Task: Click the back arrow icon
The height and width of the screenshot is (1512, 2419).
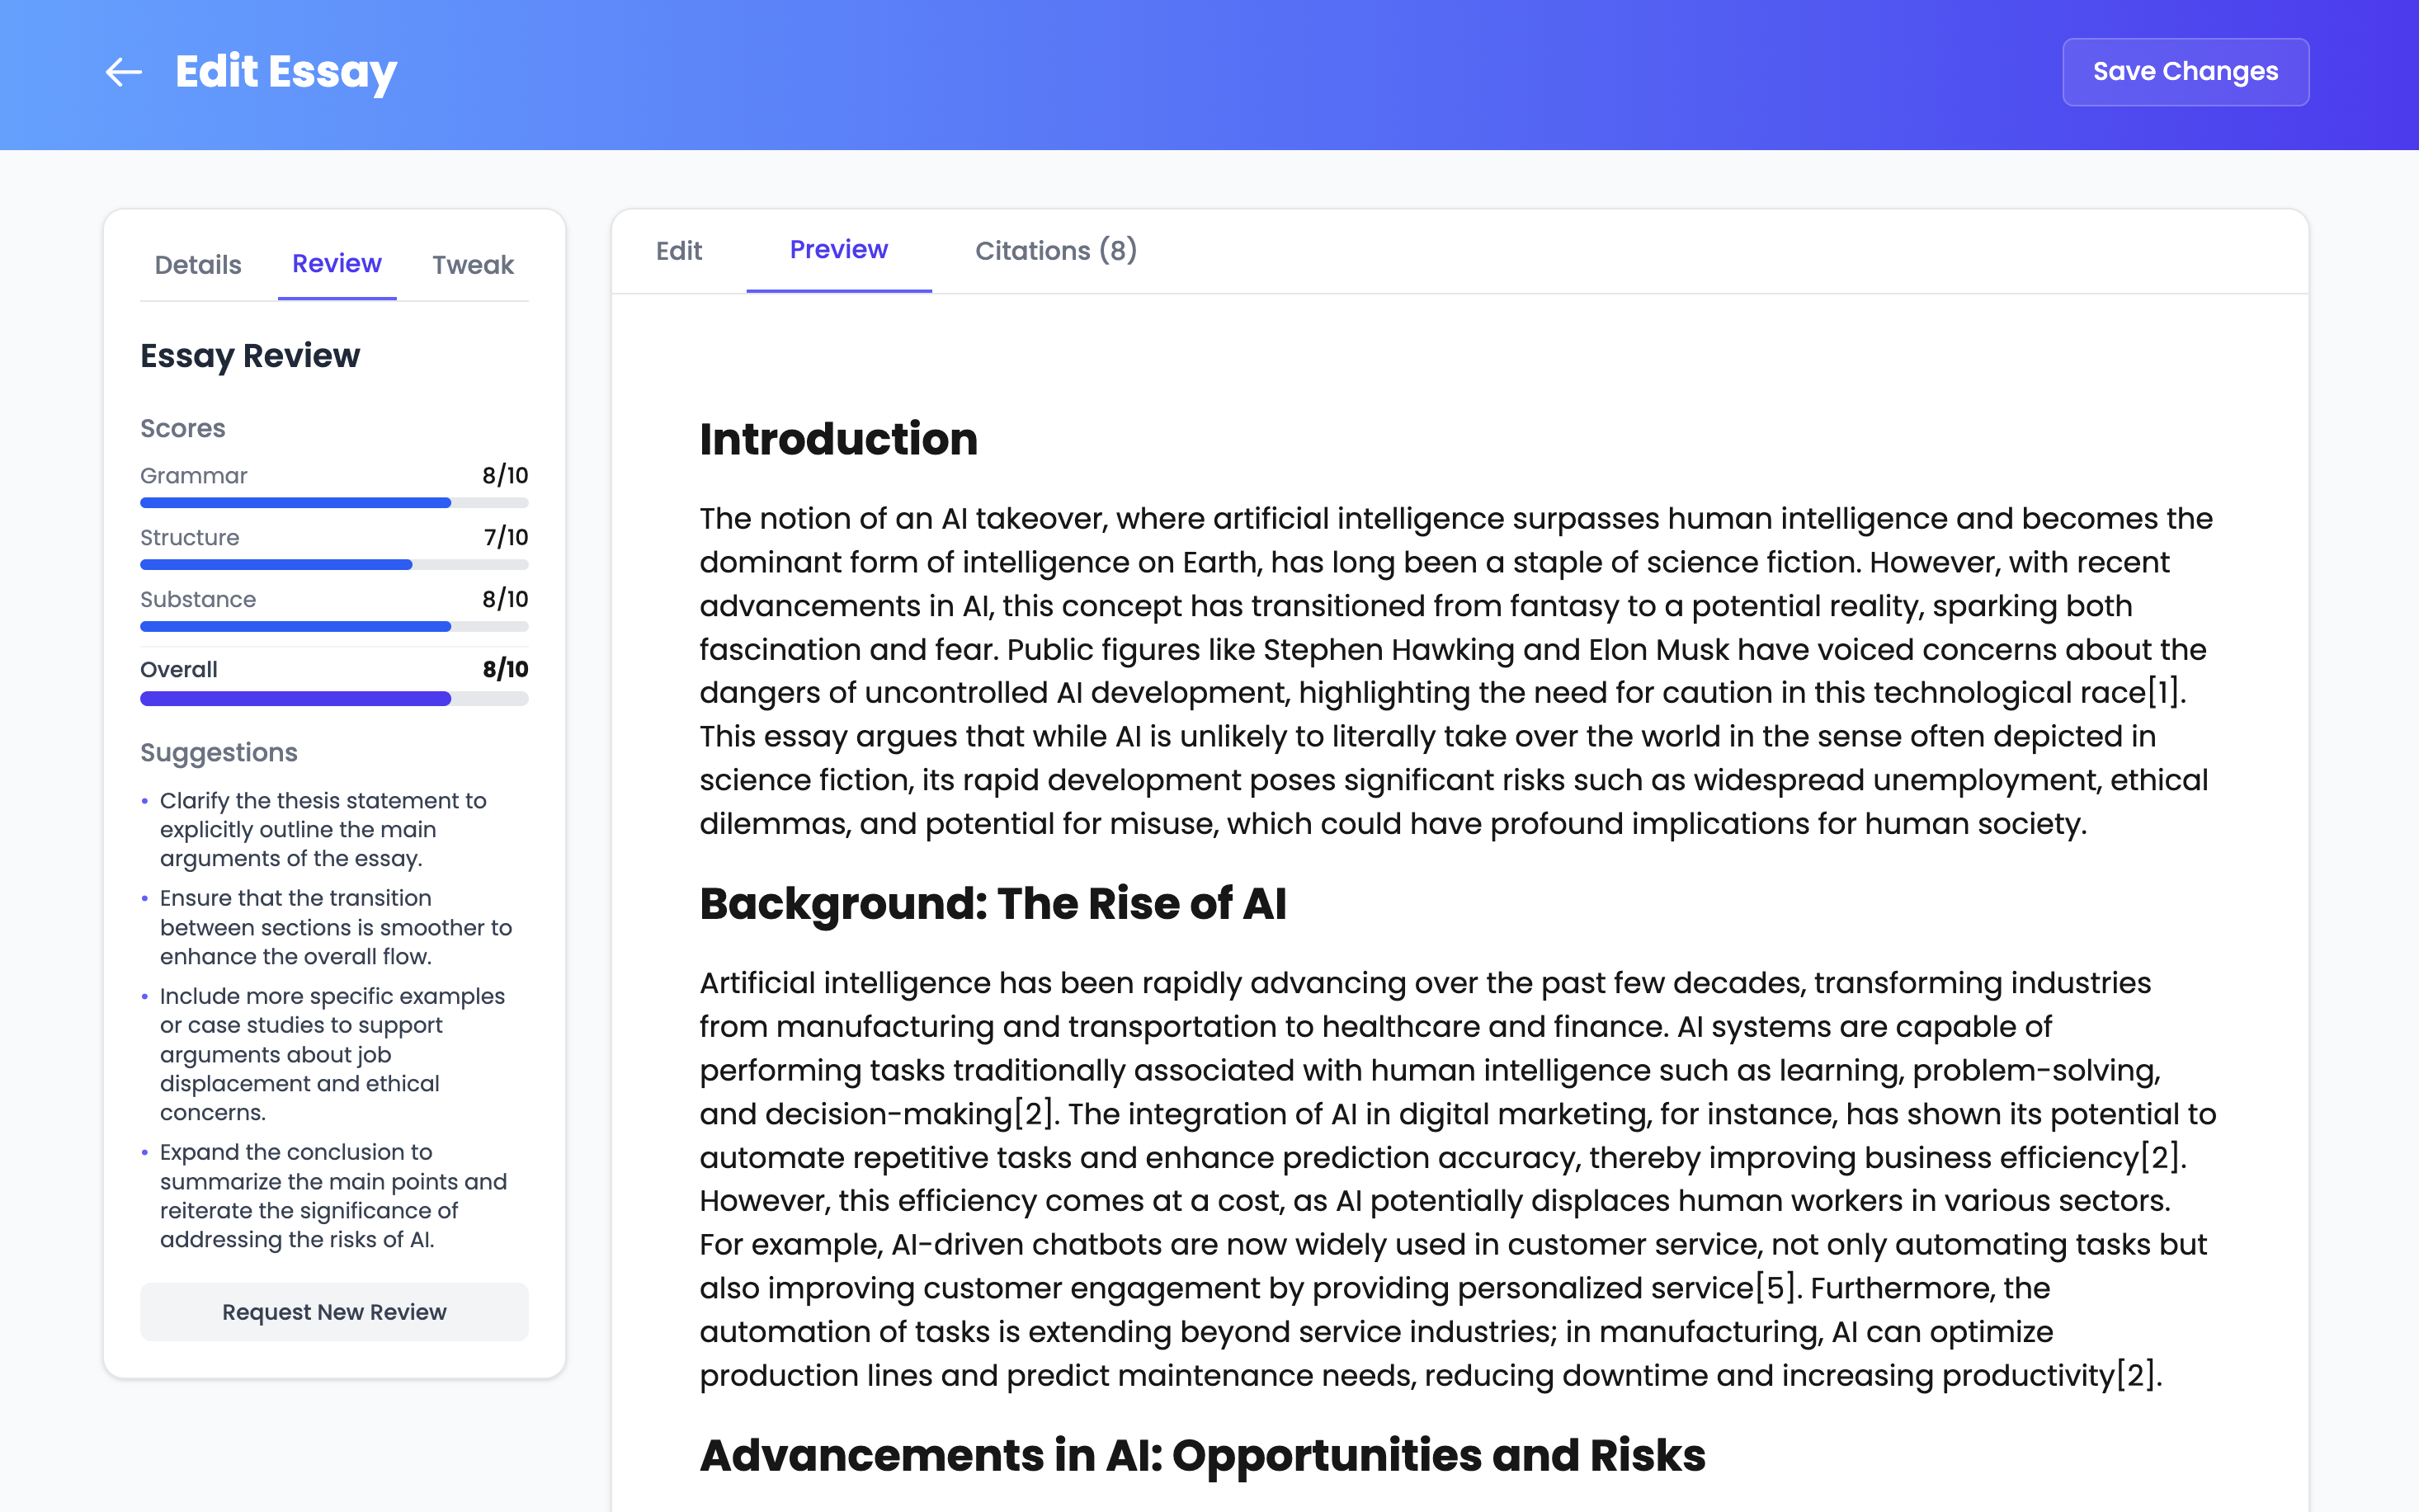Action: point(124,72)
